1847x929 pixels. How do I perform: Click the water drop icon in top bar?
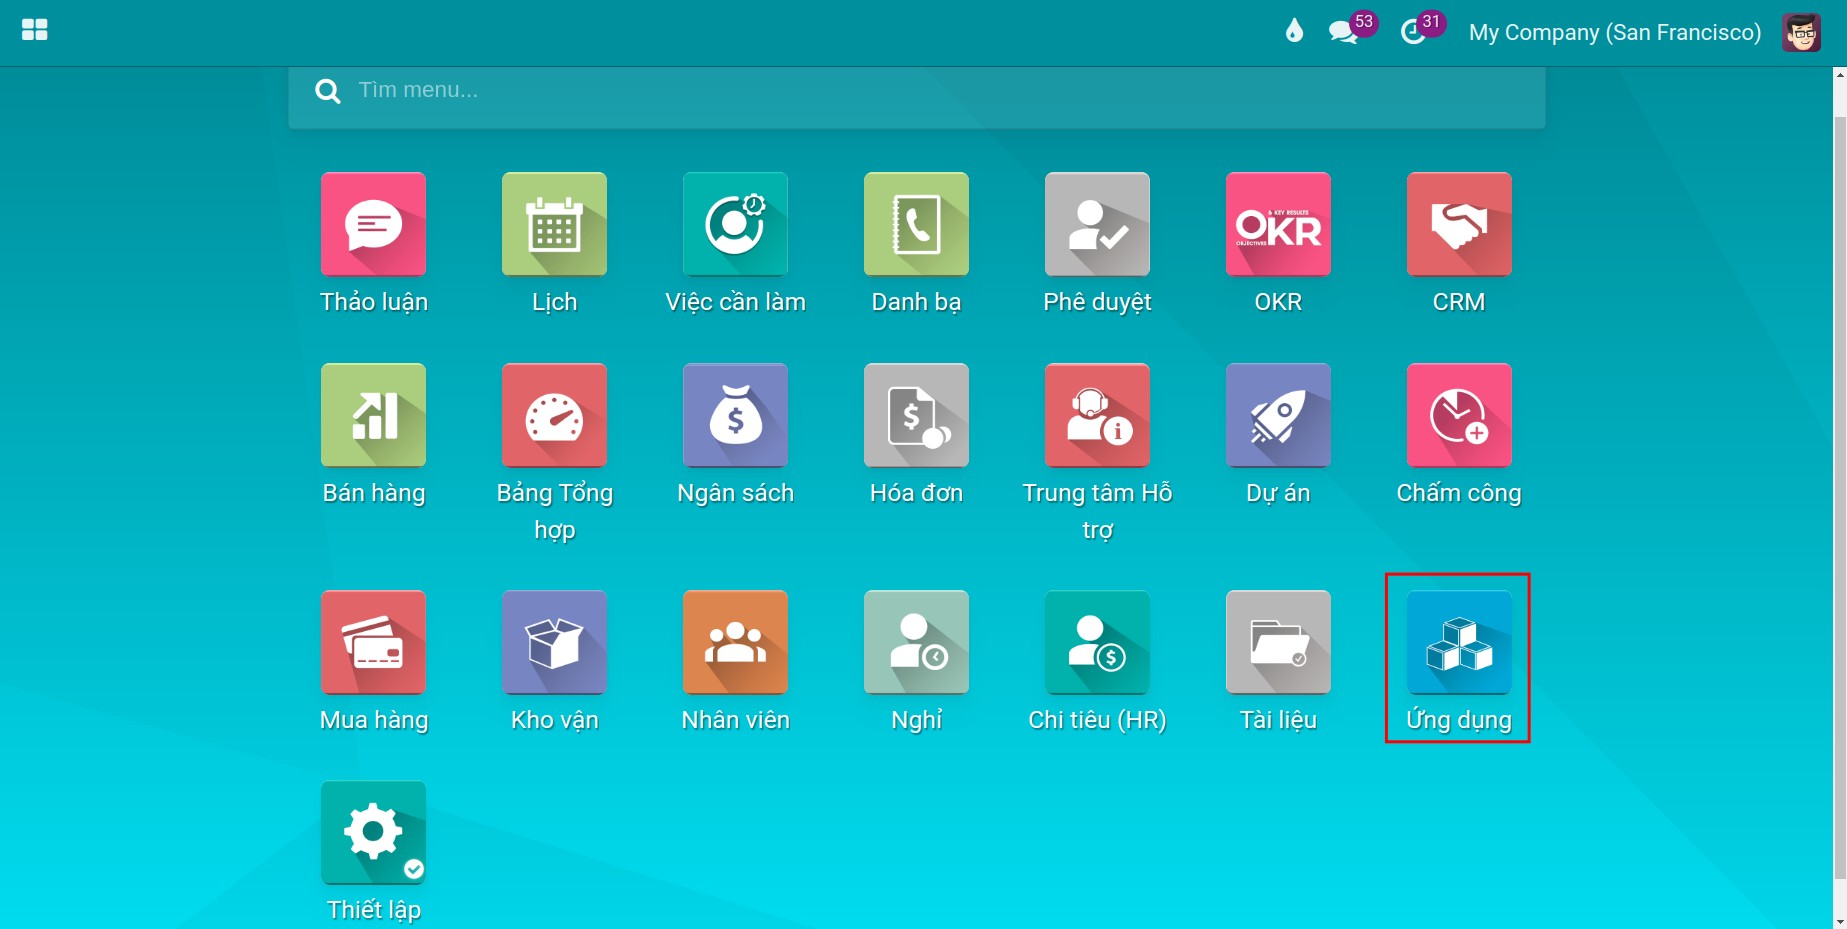click(1294, 31)
